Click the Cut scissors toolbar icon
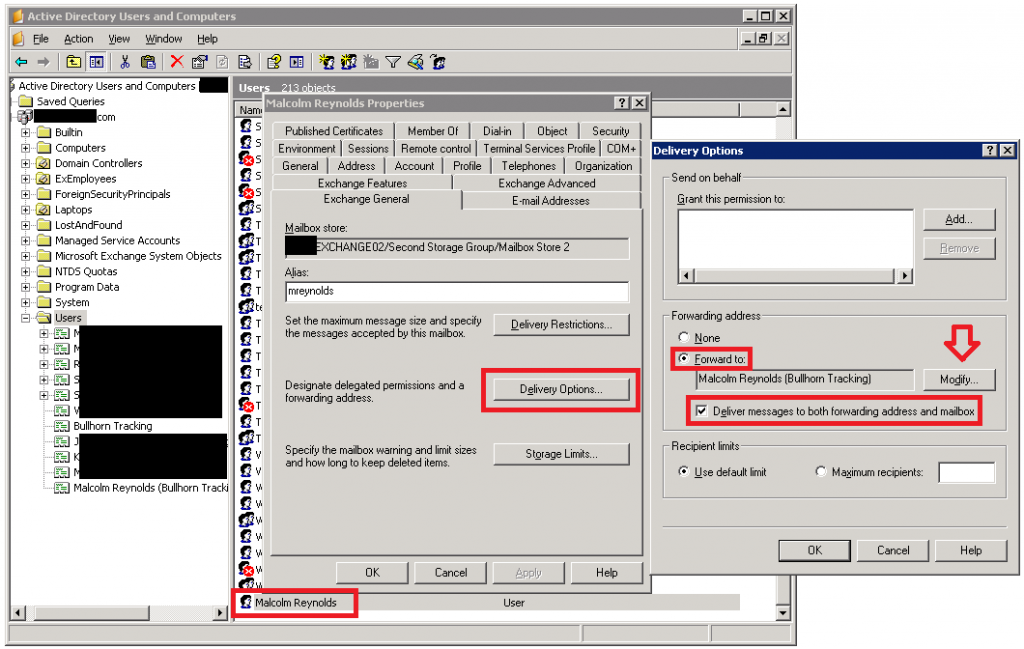 [125, 62]
